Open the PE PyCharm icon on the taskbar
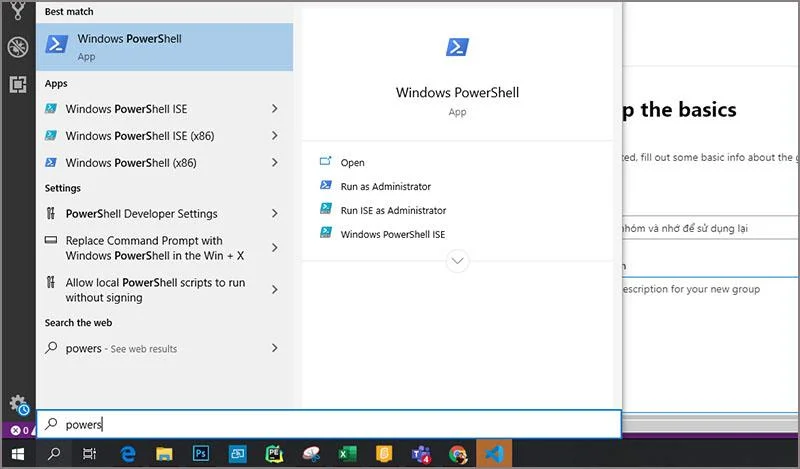Image resolution: width=800 pixels, height=469 pixels. click(x=274, y=454)
